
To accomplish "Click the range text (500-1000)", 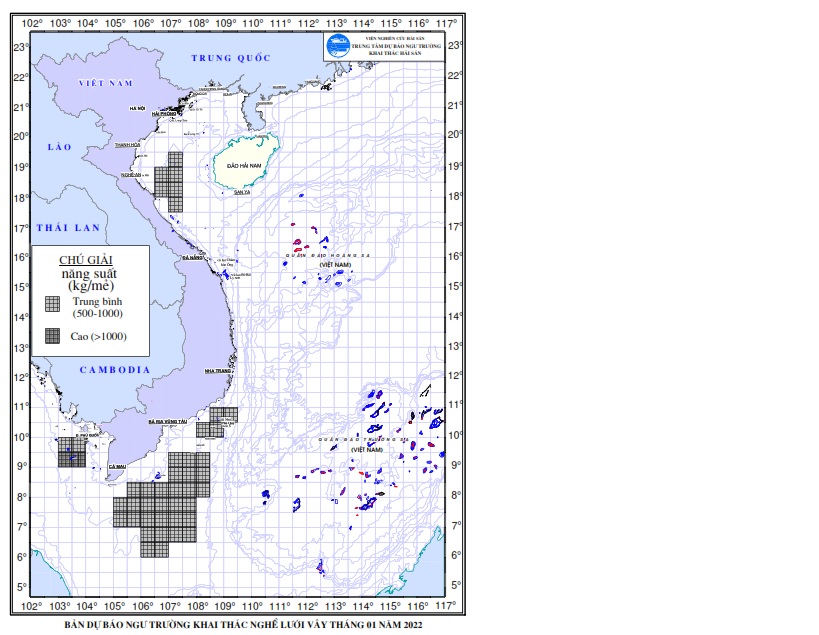I will [98, 313].
